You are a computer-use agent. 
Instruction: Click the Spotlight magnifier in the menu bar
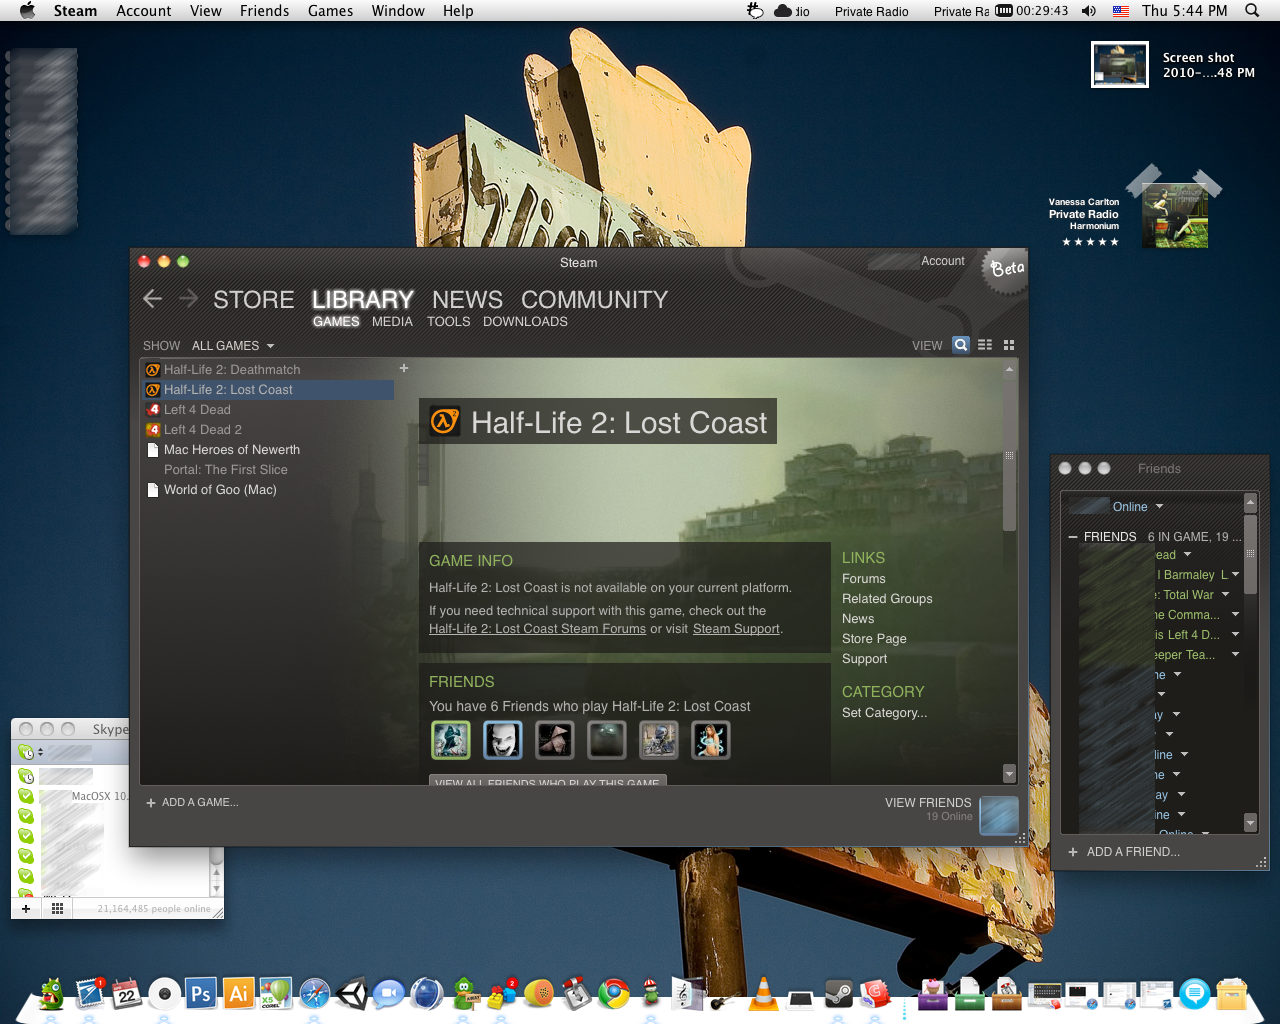point(1252,11)
